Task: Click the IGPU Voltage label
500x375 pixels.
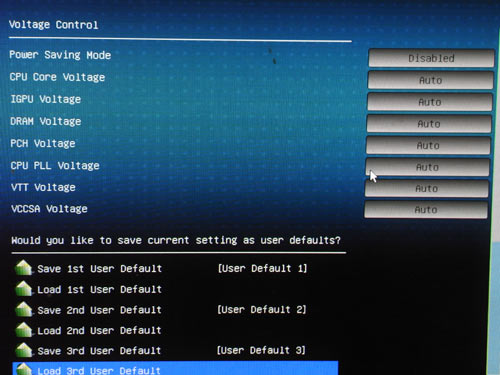Action: click(46, 99)
